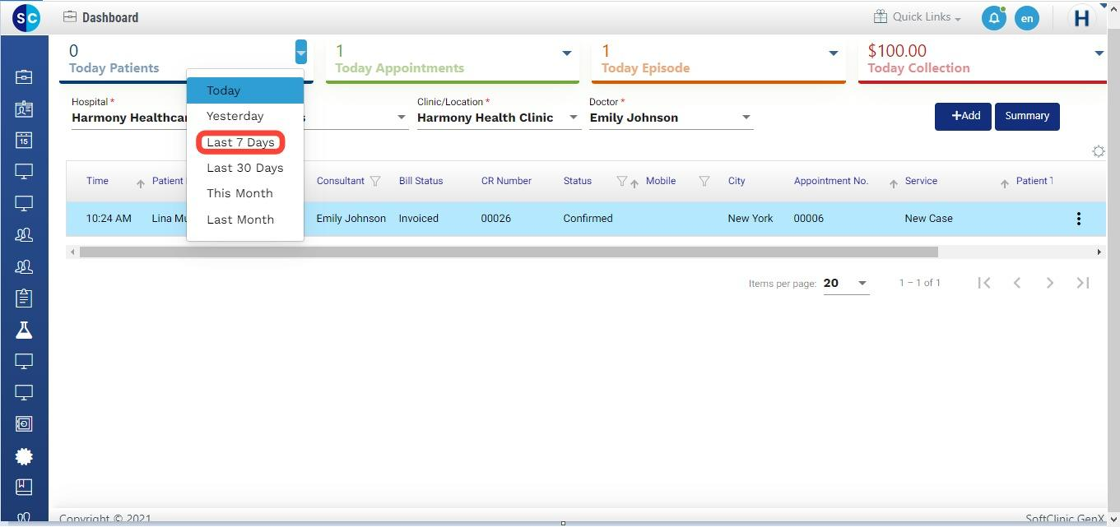The image size is (1120, 527).
Task: Click the monitor icon just below the calendar icon
Action: coord(24,171)
